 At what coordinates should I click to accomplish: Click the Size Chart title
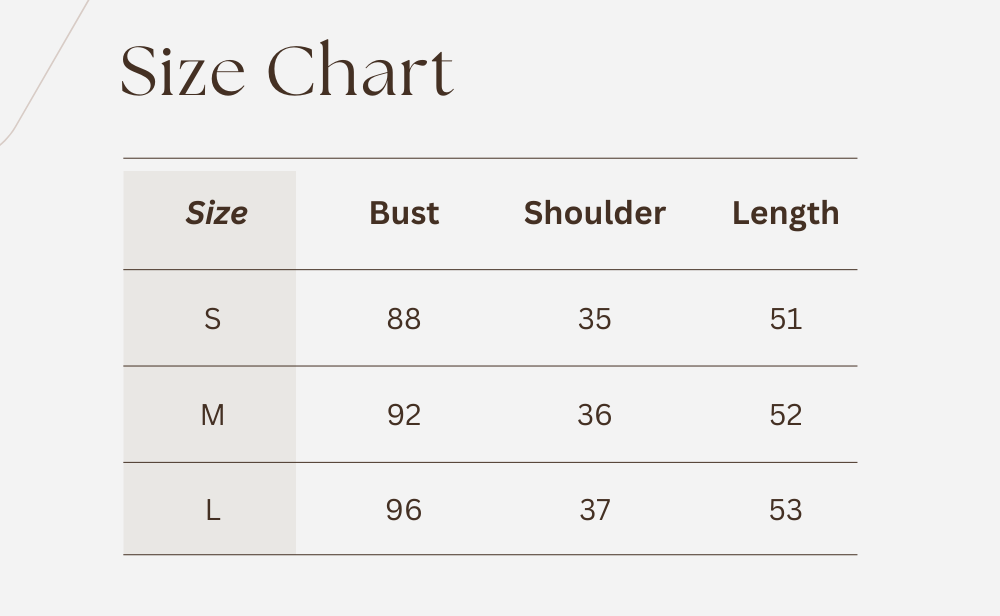(287, 72)
